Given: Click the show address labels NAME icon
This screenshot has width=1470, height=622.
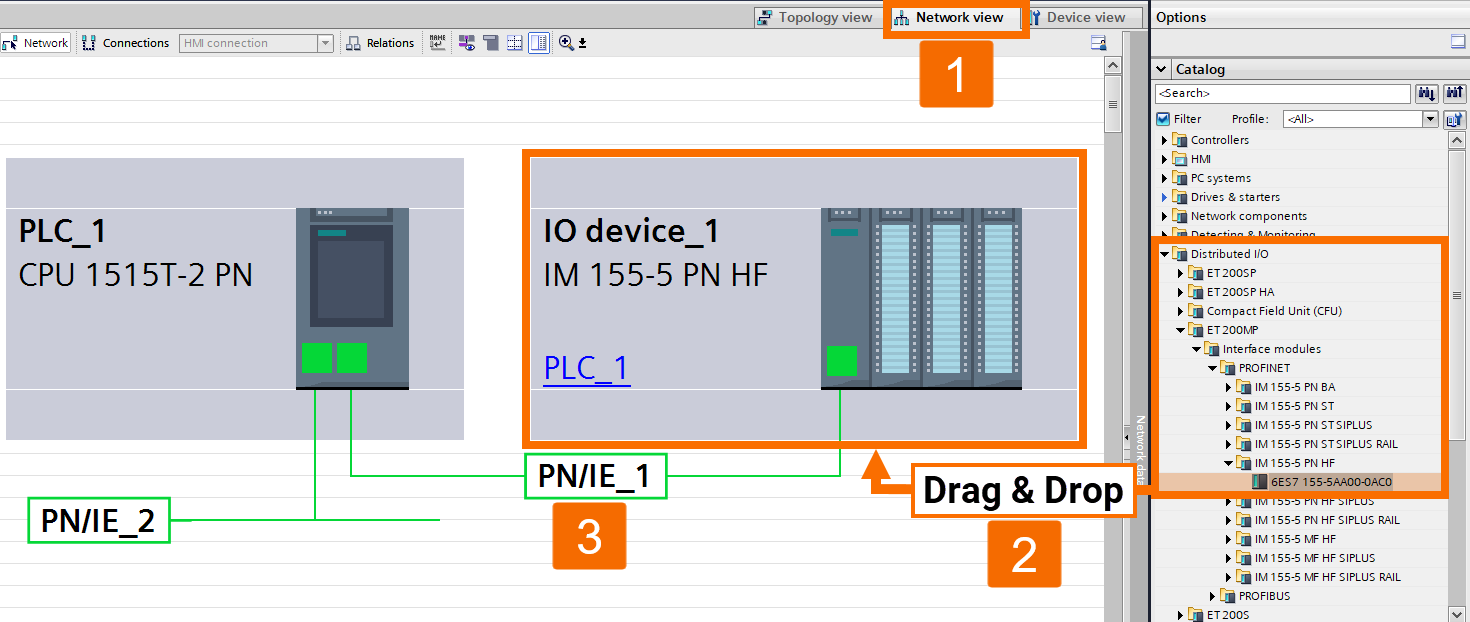Looking at the screenshot, I should [437, 43].
